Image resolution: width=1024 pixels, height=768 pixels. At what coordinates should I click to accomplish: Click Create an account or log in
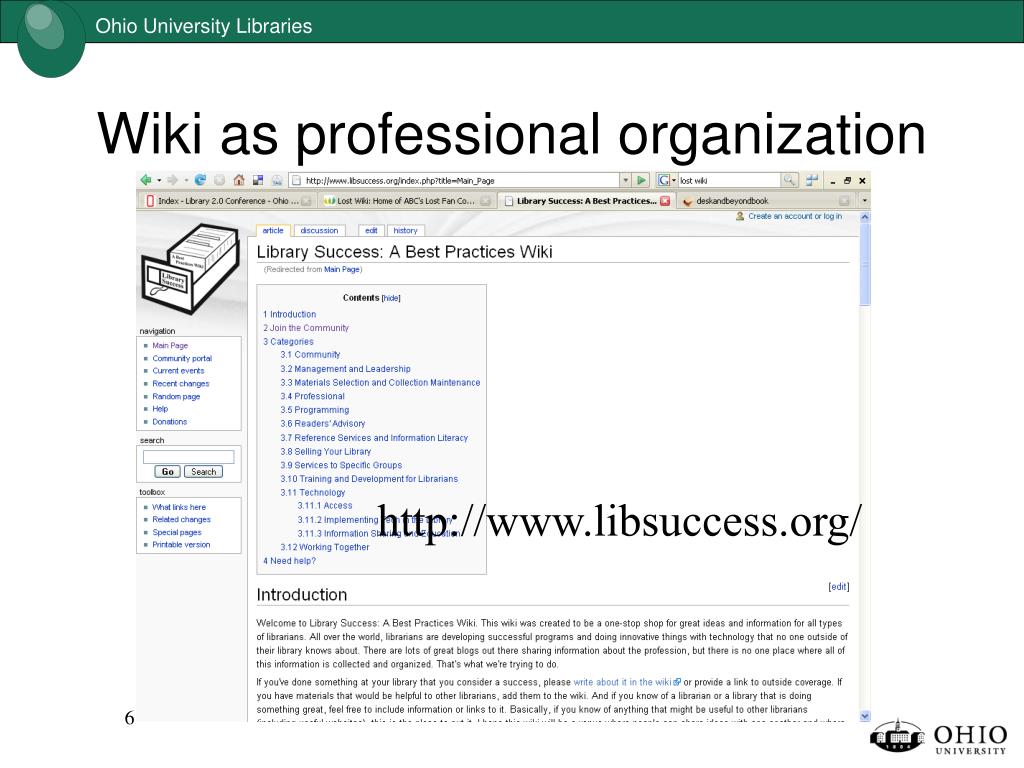tap(795, 216)
